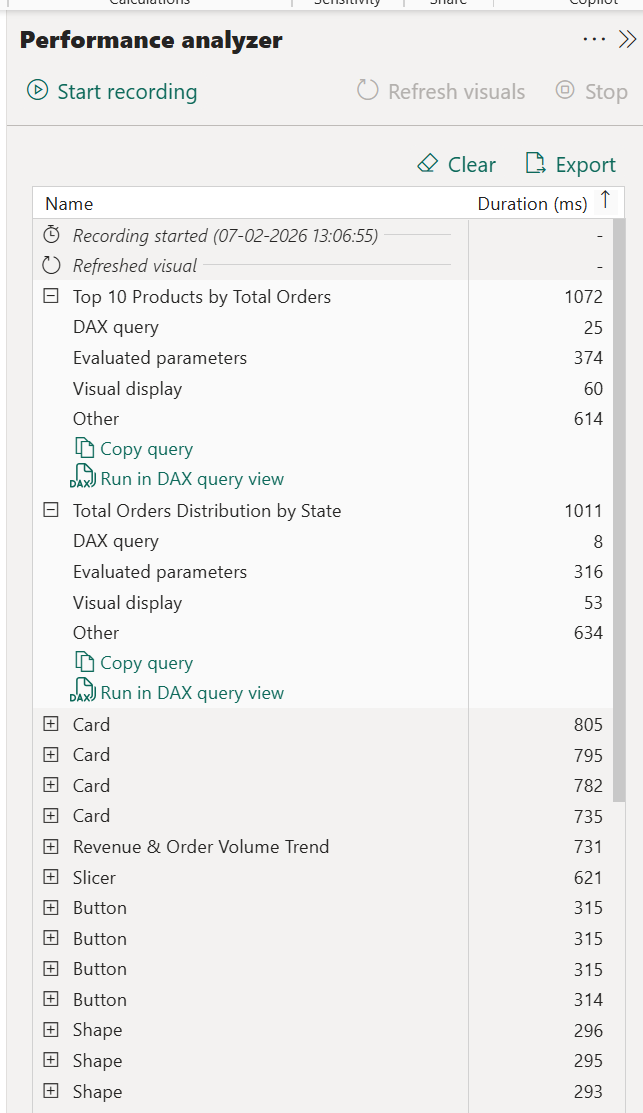Collapse the Performance analyzer pane with chevrons
This screenshot has height=1113, width=643.
click(627, 39)
